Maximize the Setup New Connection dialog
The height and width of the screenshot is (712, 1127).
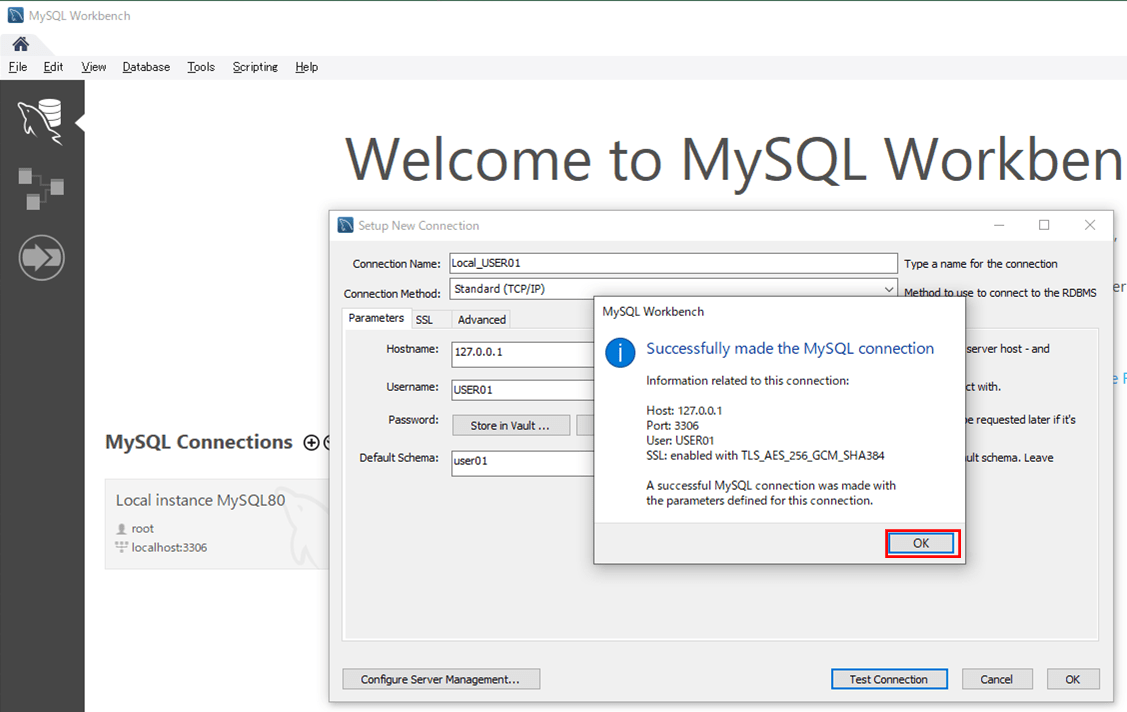[1044, 225]
